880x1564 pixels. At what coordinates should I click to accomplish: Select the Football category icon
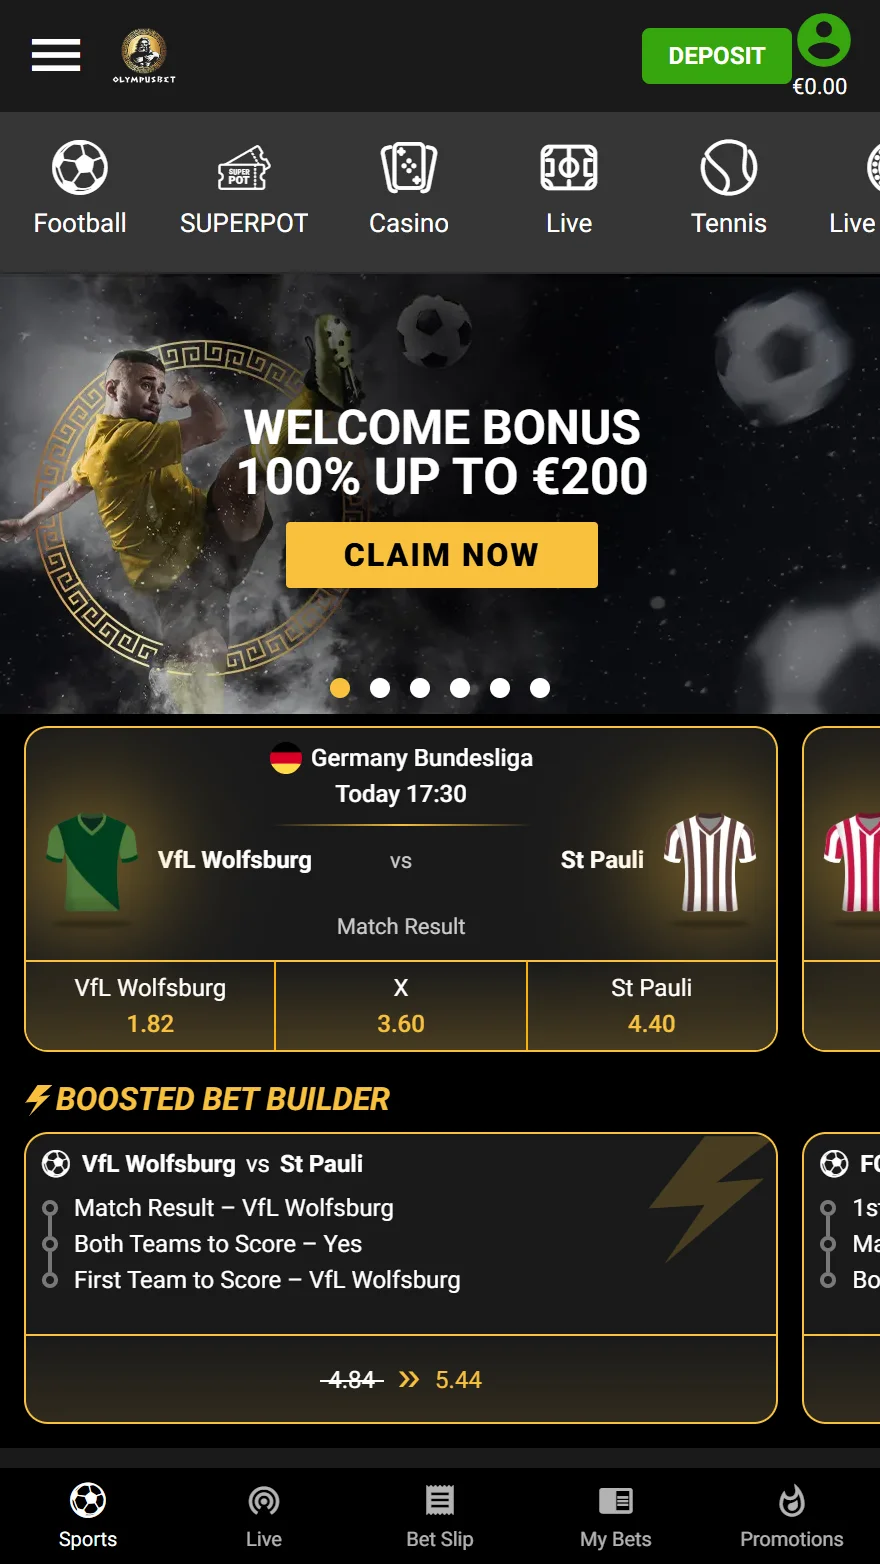[80, 167]
